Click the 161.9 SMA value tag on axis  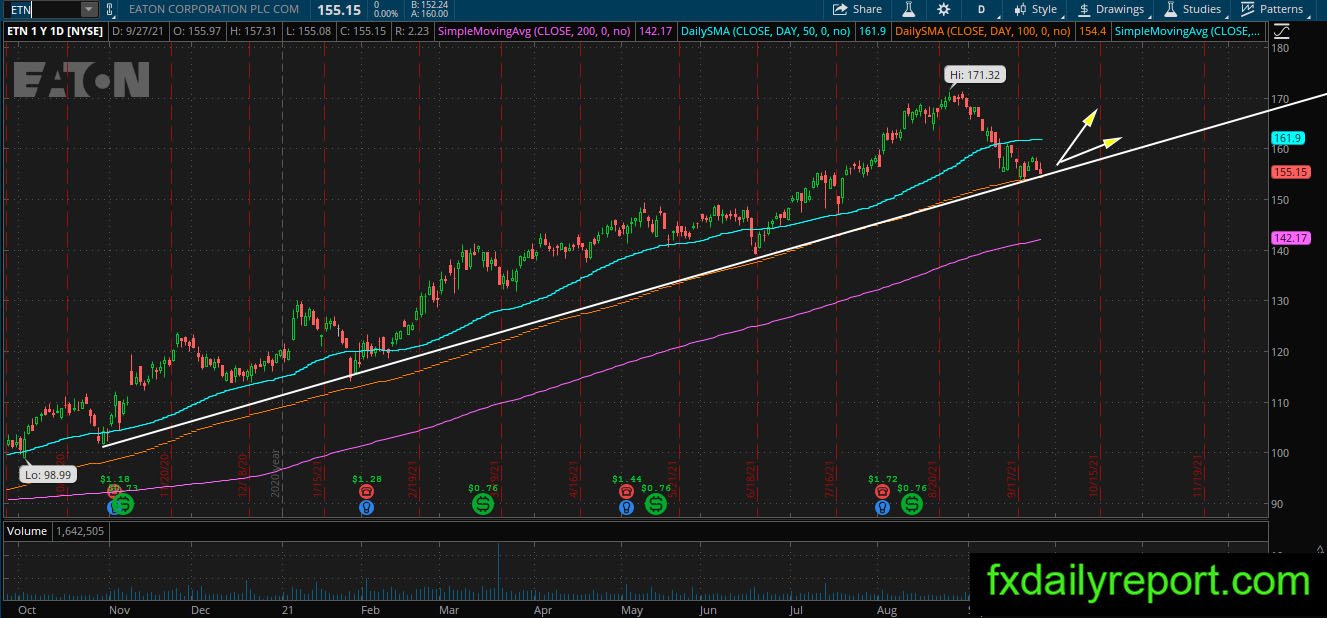pyautogui.click(x=1286, y=137)
